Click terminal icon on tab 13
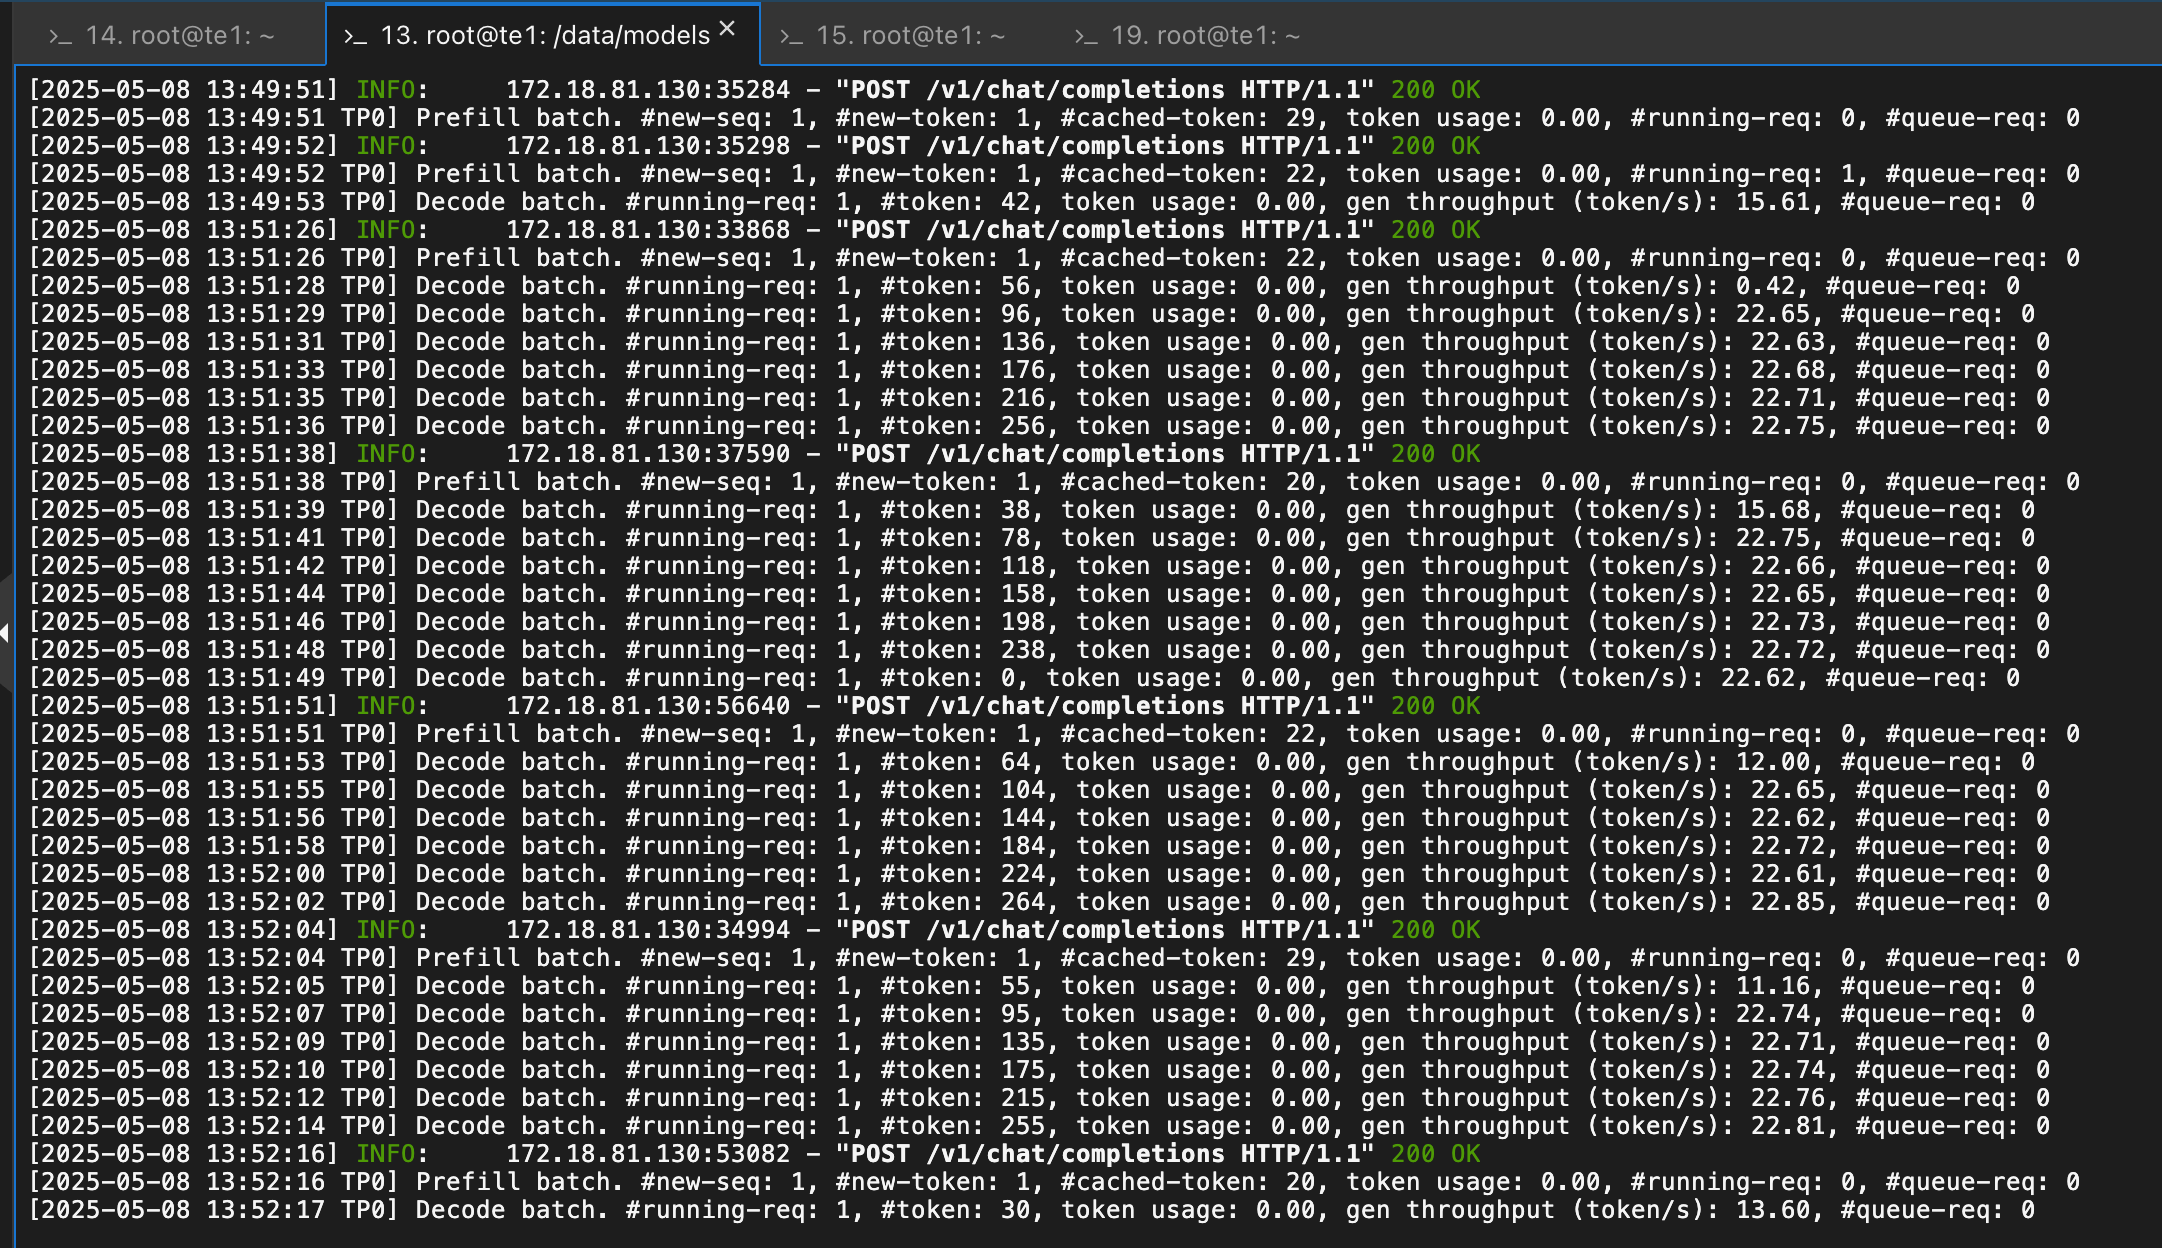2162x1248 pixels. (355, 37)
